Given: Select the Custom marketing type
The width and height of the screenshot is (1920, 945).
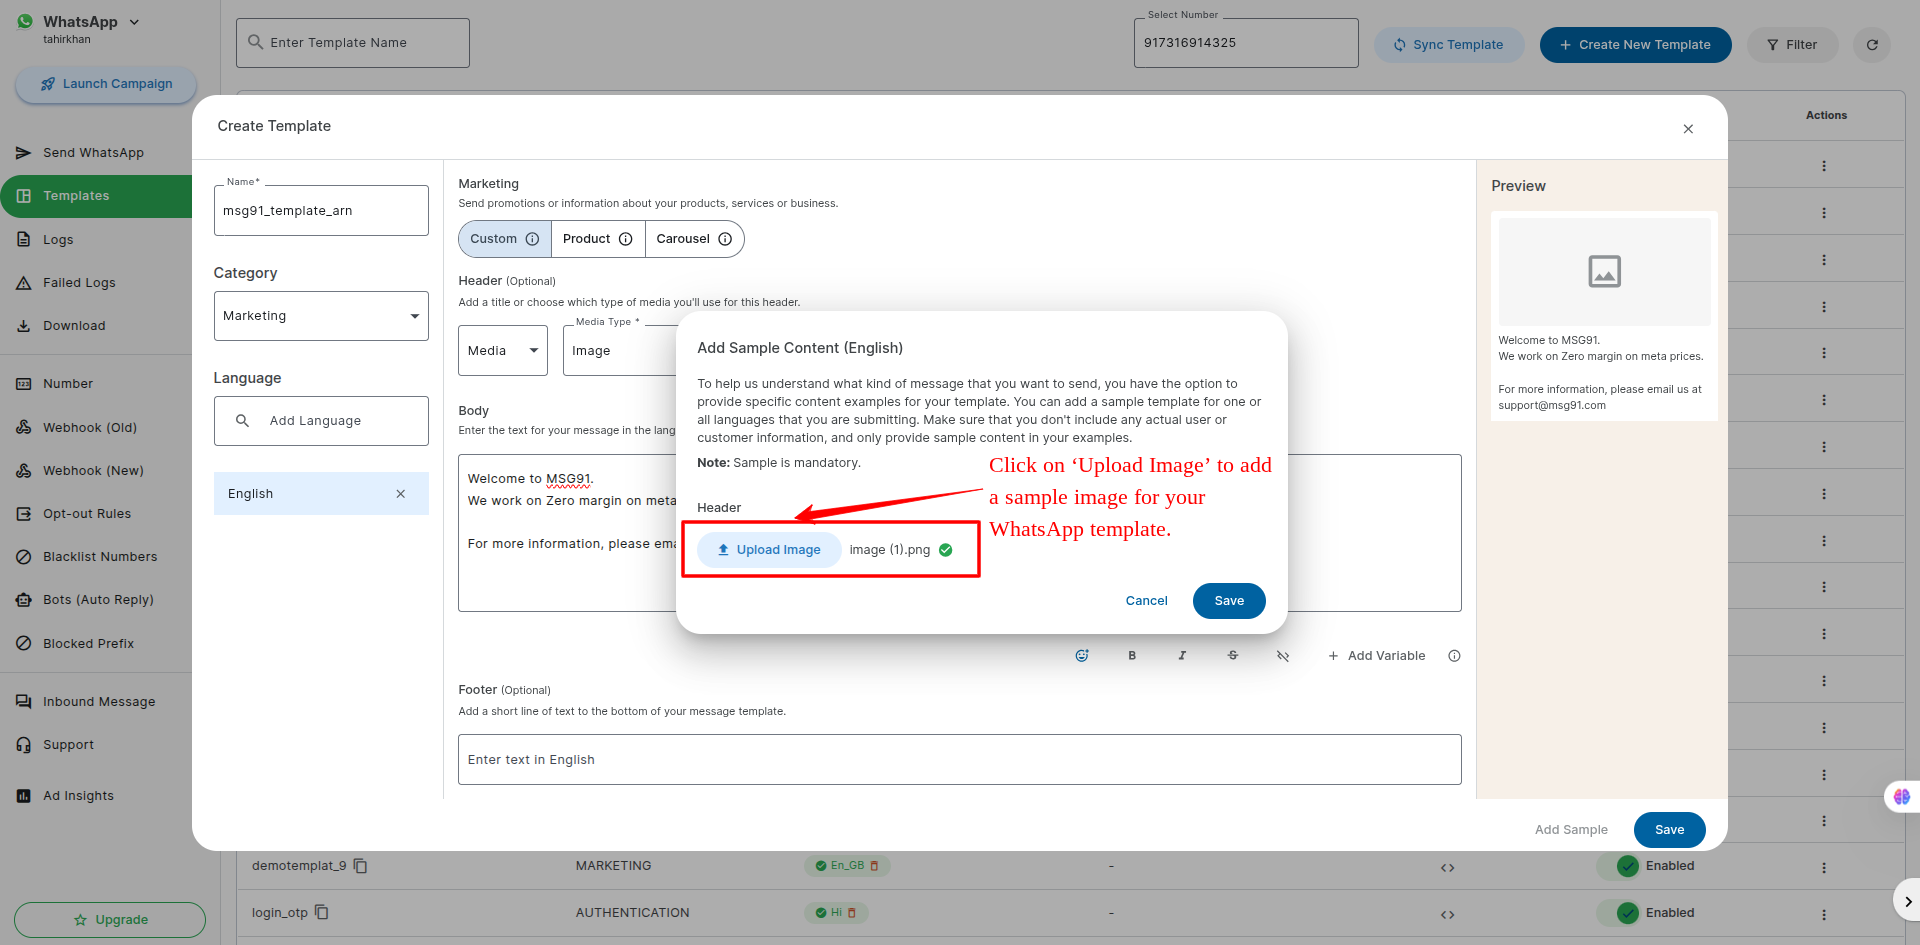Looking at the screenshot, I should coord(505,239).
